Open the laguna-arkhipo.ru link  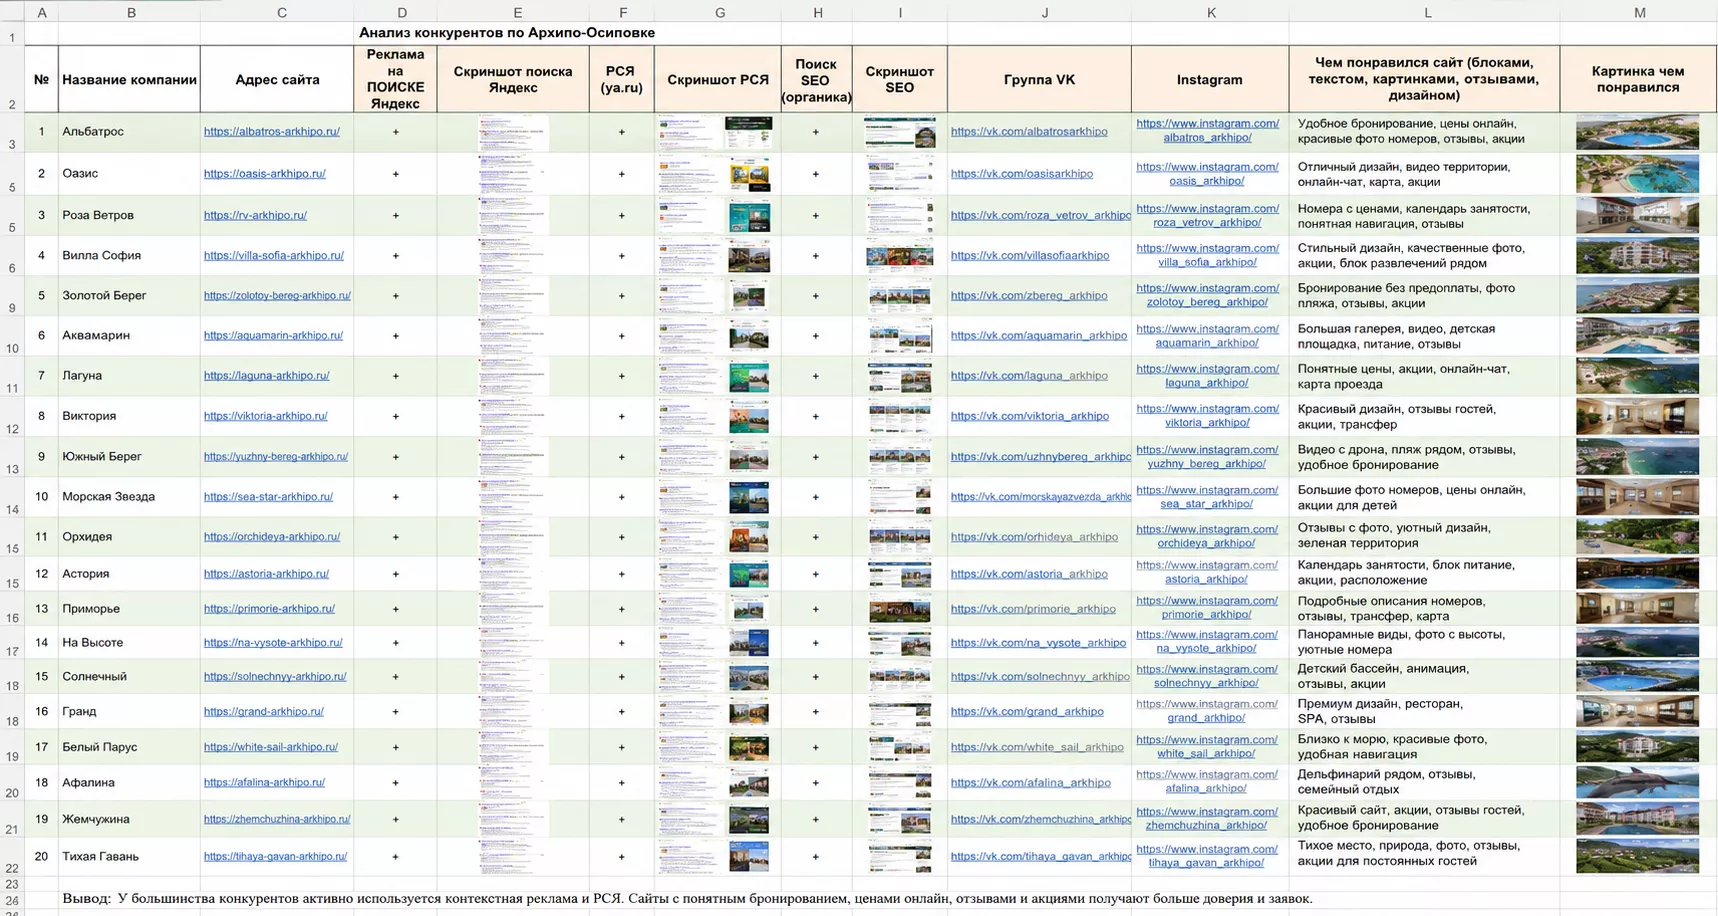pyautogui.click(x=267, y=375)
